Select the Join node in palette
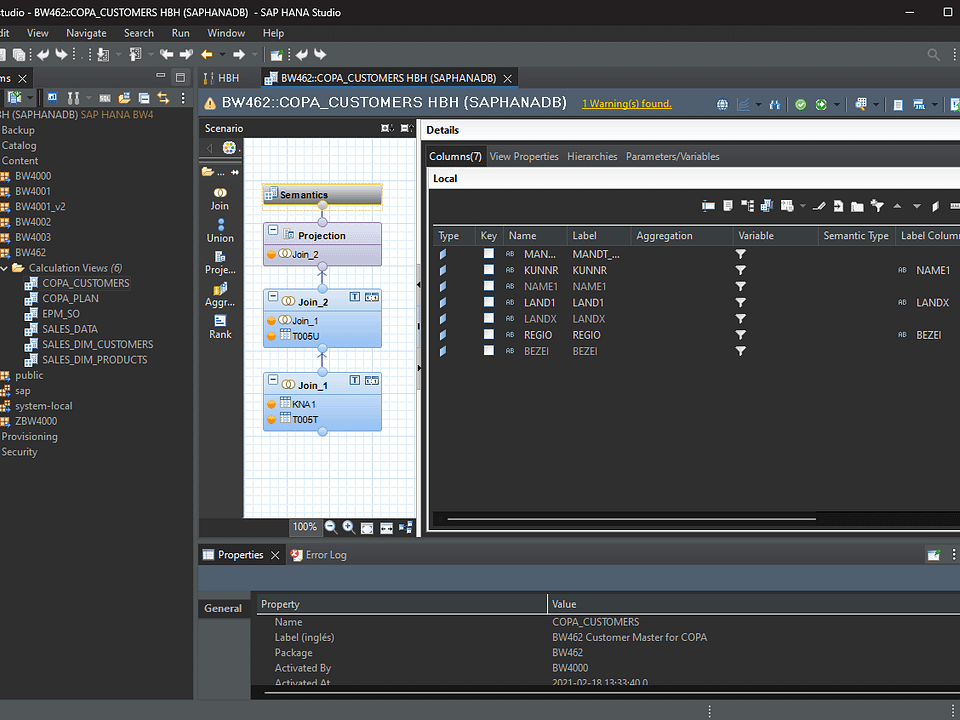The image size is (960, 720). [x=220, y=198]
